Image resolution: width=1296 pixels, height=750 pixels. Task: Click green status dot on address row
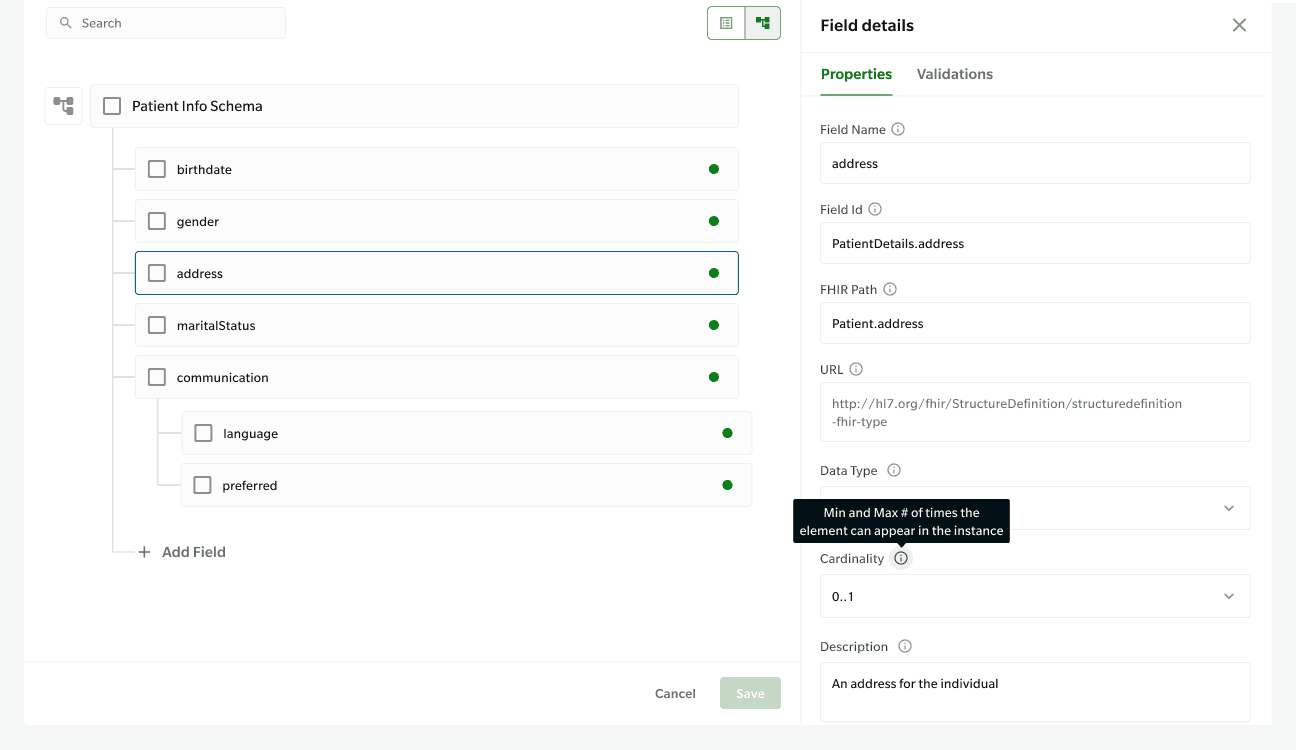coord(714,273)
